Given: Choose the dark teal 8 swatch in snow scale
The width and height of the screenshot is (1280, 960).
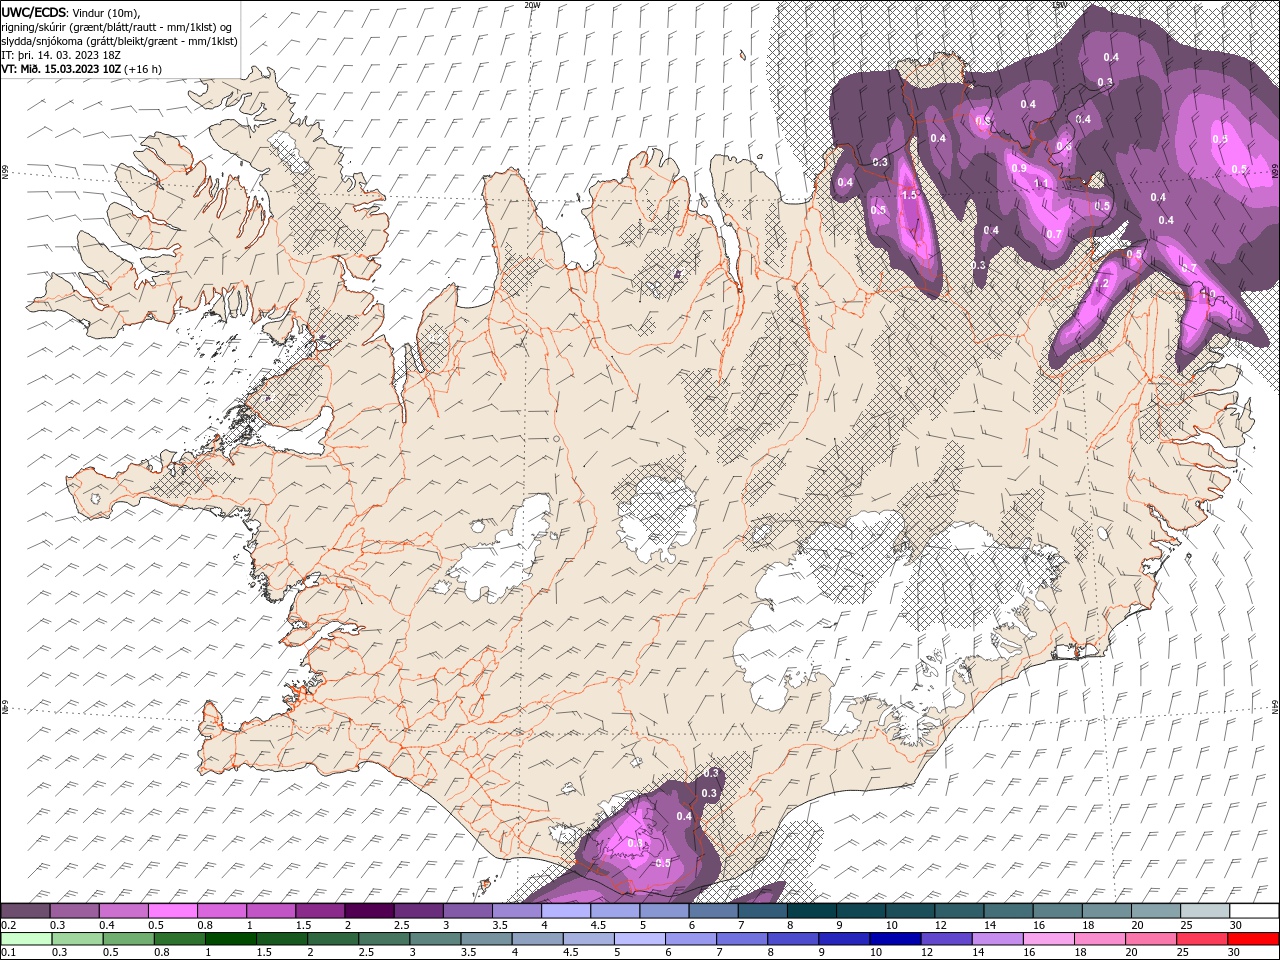Looking at the screenshot, I should coord(812,911).
